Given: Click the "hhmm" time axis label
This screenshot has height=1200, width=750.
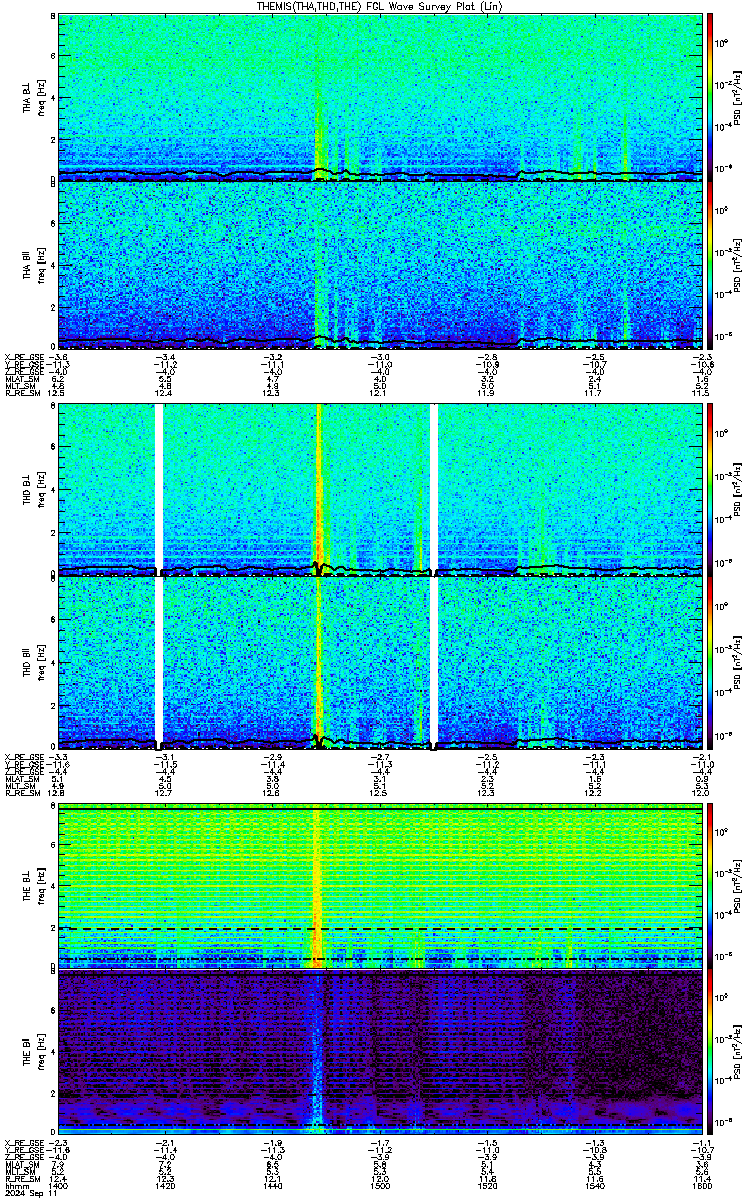Looking at the screenshot, I should coord(15,1184).
